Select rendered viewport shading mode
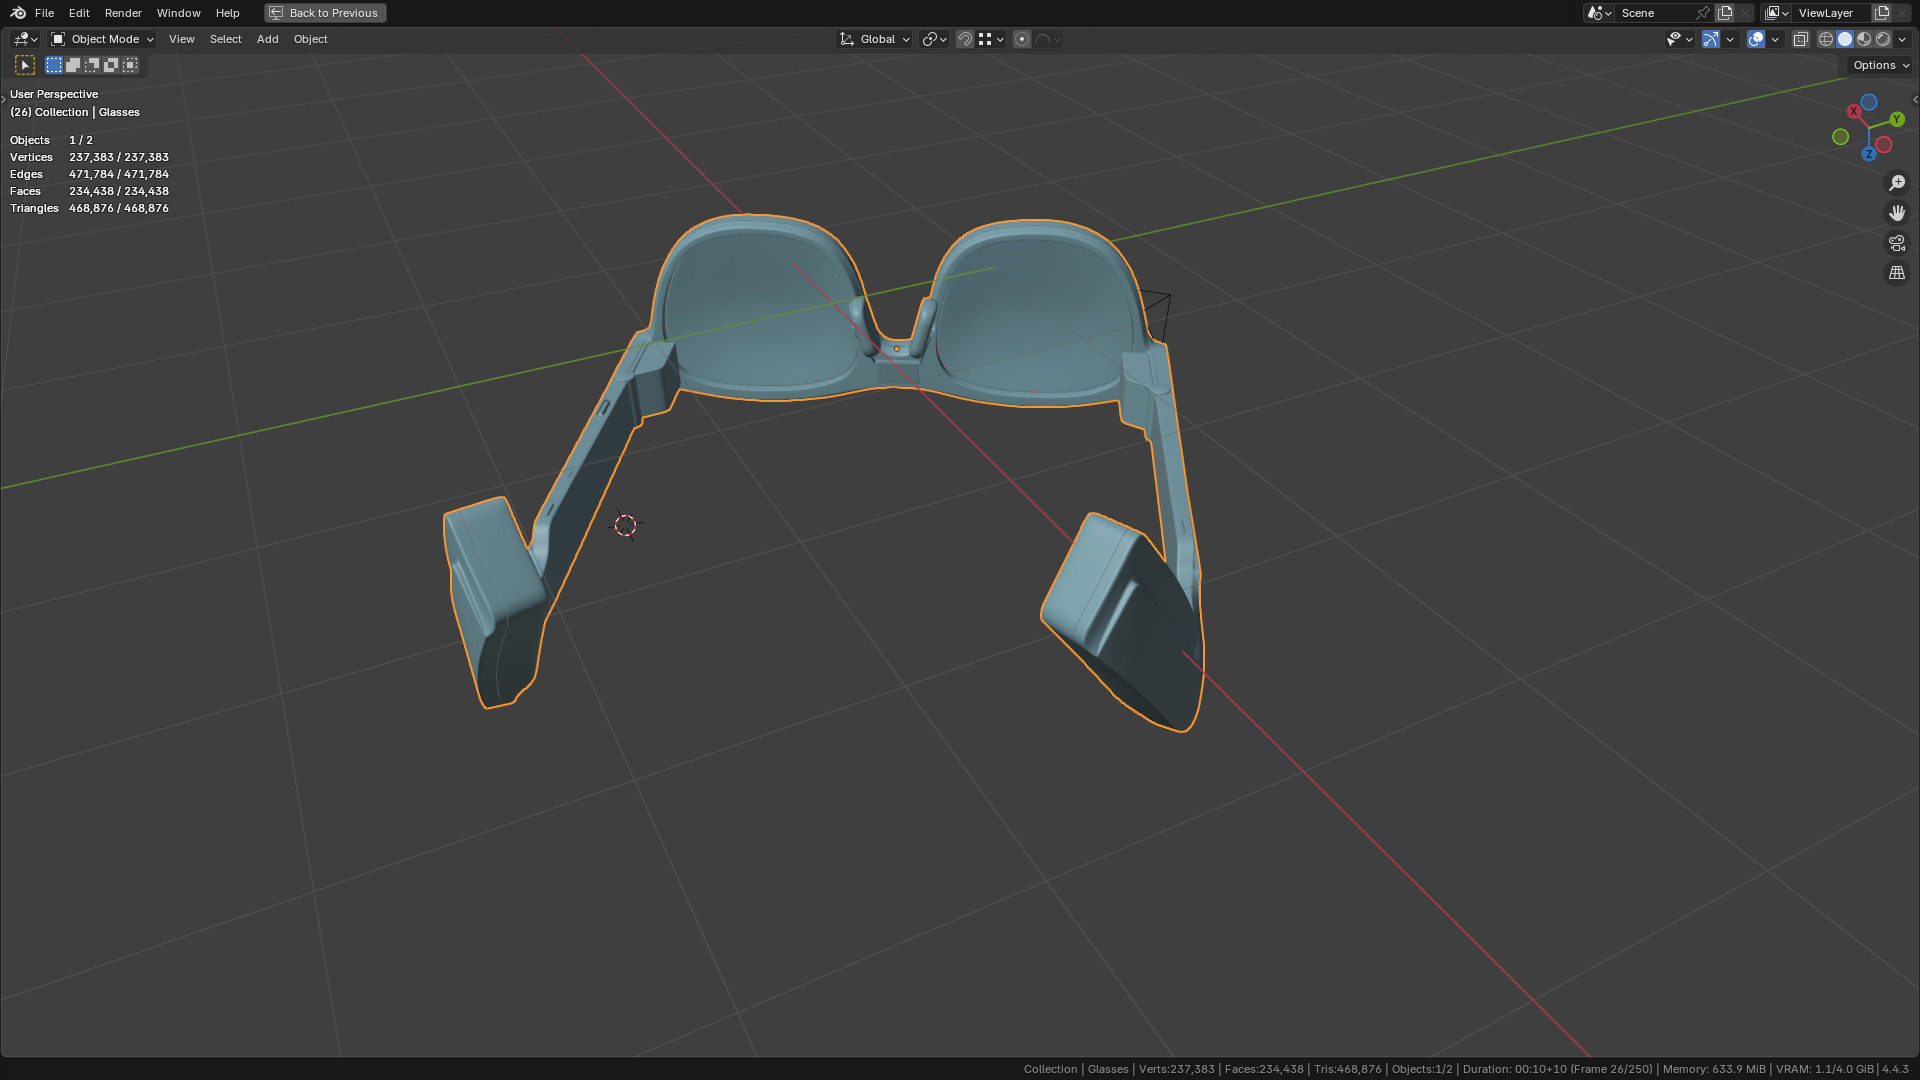 1883,39
